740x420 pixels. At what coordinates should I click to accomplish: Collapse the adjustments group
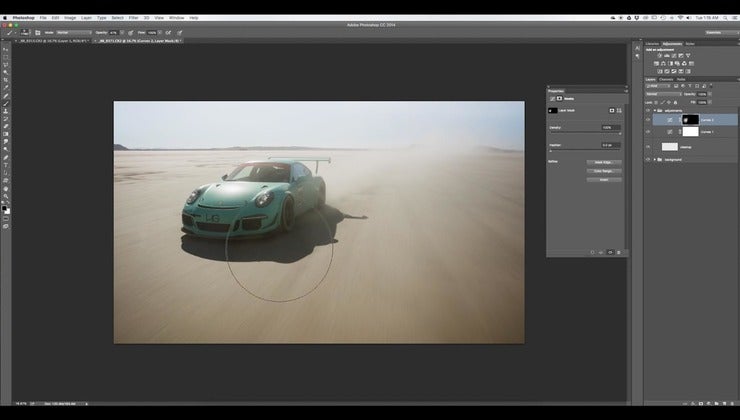655,110
